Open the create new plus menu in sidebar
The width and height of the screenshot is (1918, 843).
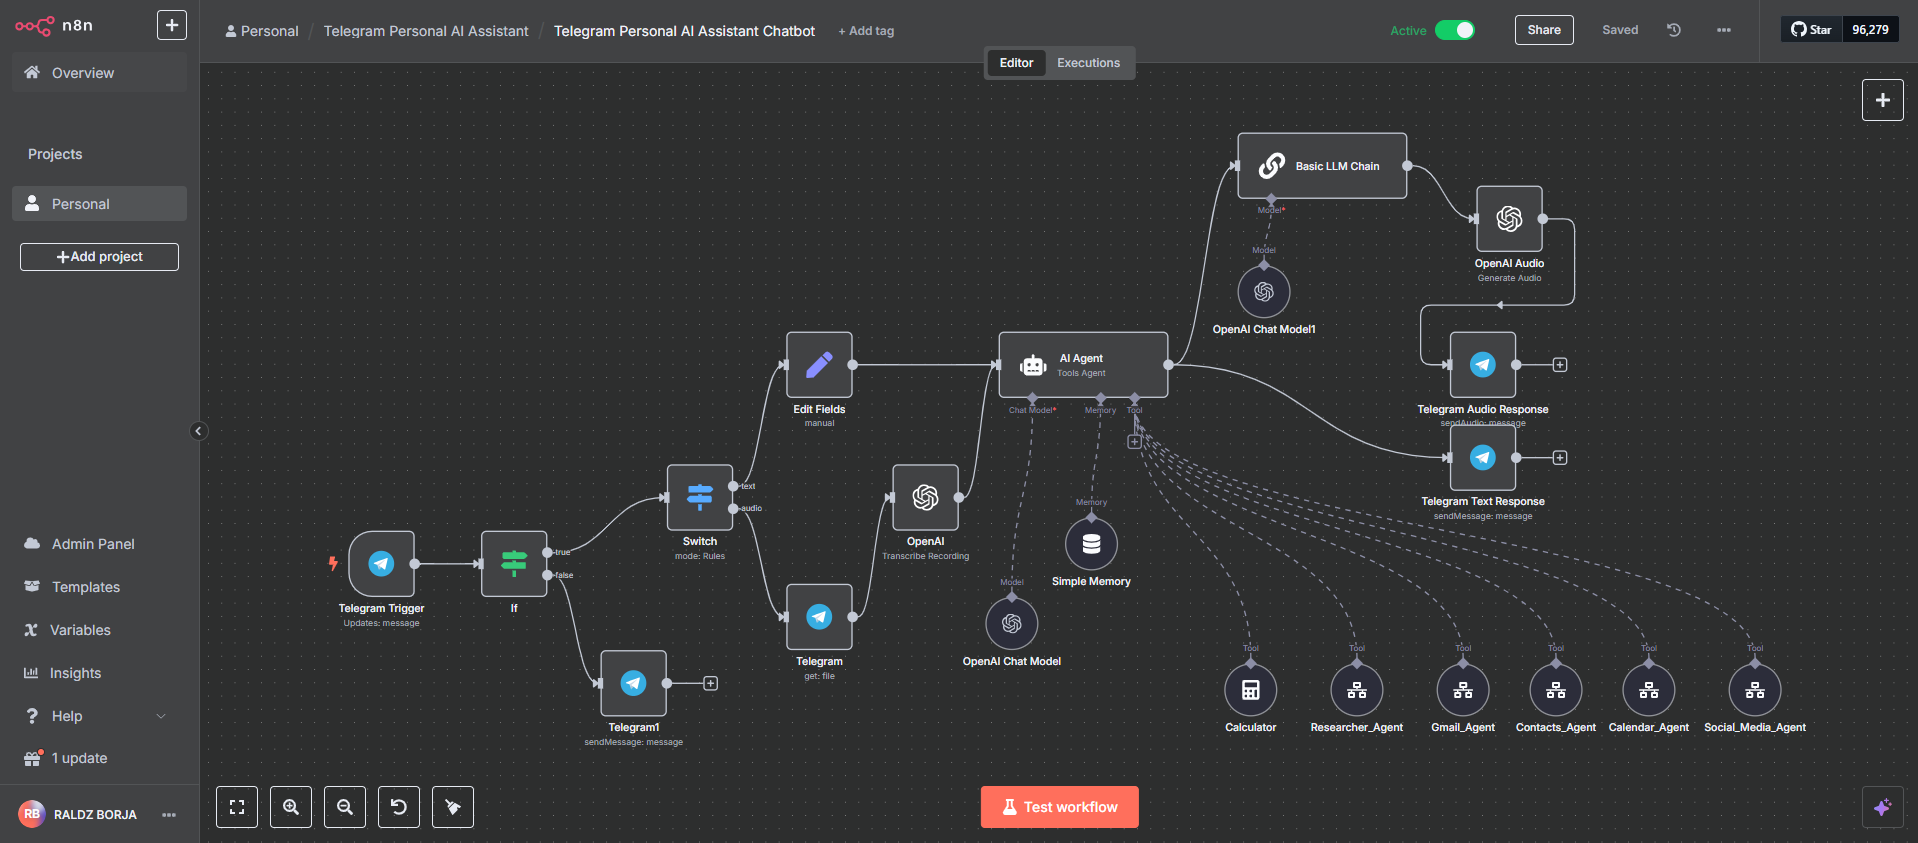(172, 25)
